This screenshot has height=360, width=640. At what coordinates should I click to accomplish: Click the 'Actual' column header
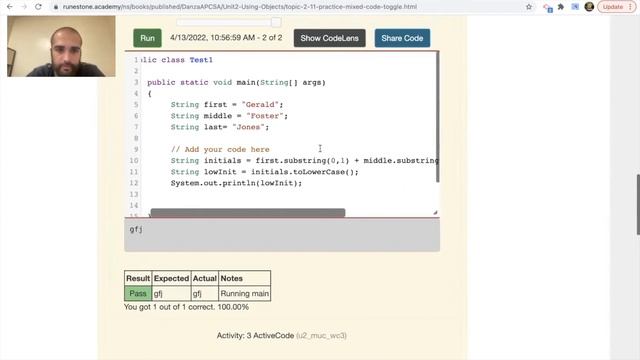point(204,278)
